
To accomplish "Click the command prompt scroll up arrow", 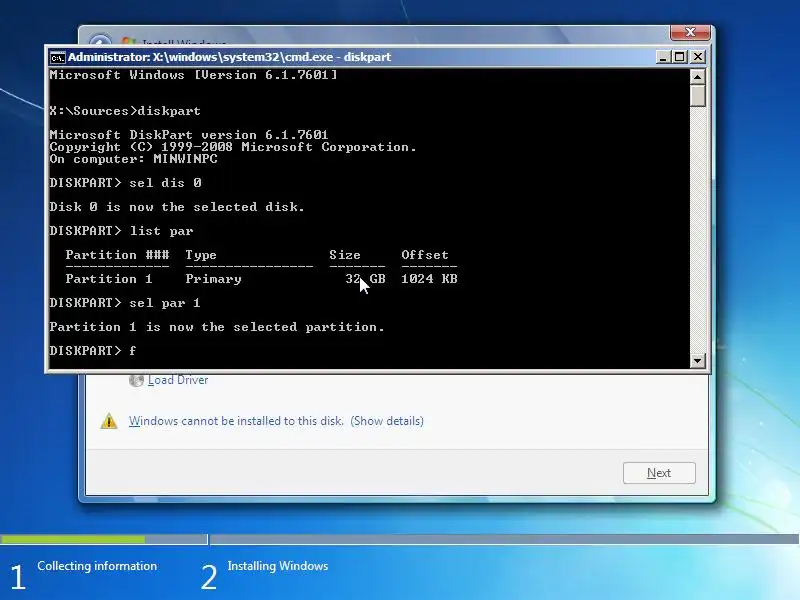I will tap(697, 77).
